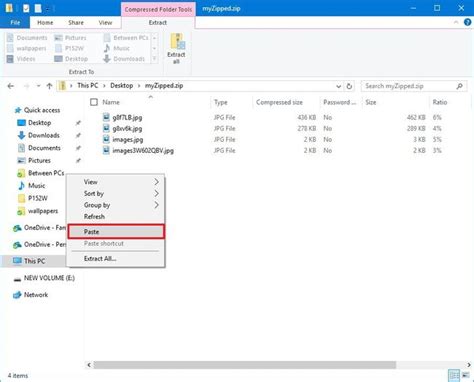Click the chevron after This PC in path
The height and width of the screenshot is (382, 474).
click(x=104, y=86)
